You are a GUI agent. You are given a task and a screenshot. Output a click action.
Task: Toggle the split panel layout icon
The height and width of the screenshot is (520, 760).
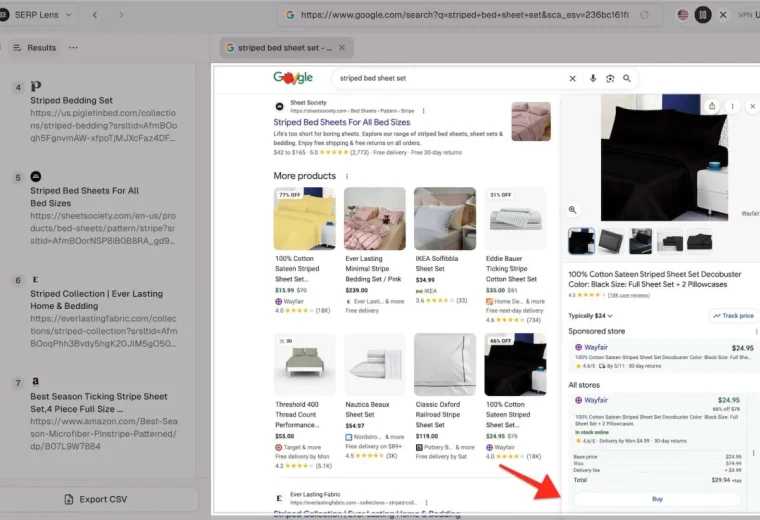pos(703,15)
